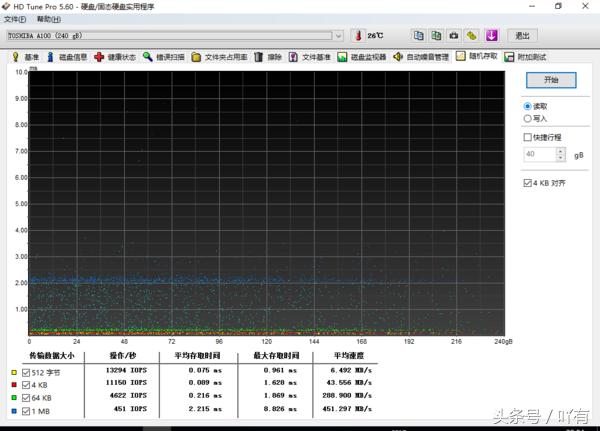Enable the 快捷行程 short stroke checkbox
600x431 pixels.
[528, 137]
